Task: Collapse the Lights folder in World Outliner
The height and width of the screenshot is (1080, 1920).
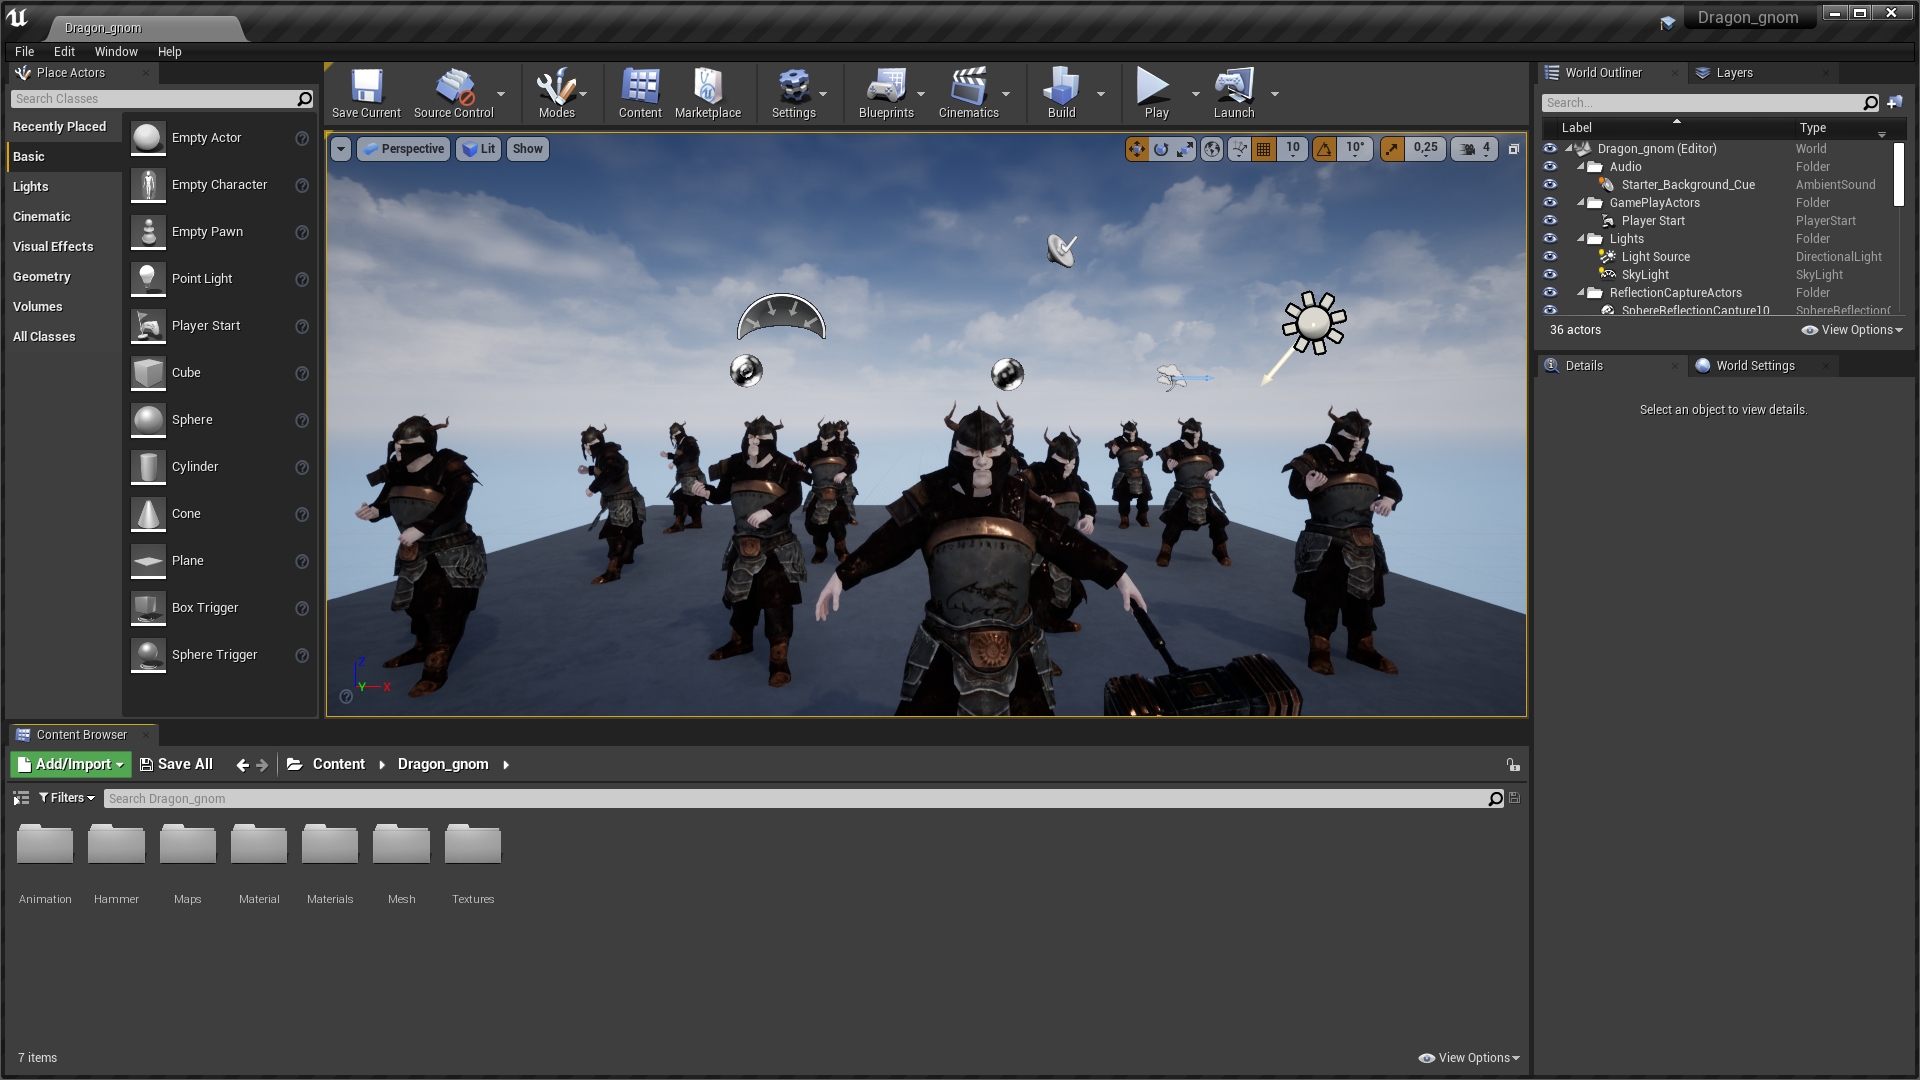Action: (1582, 239)
